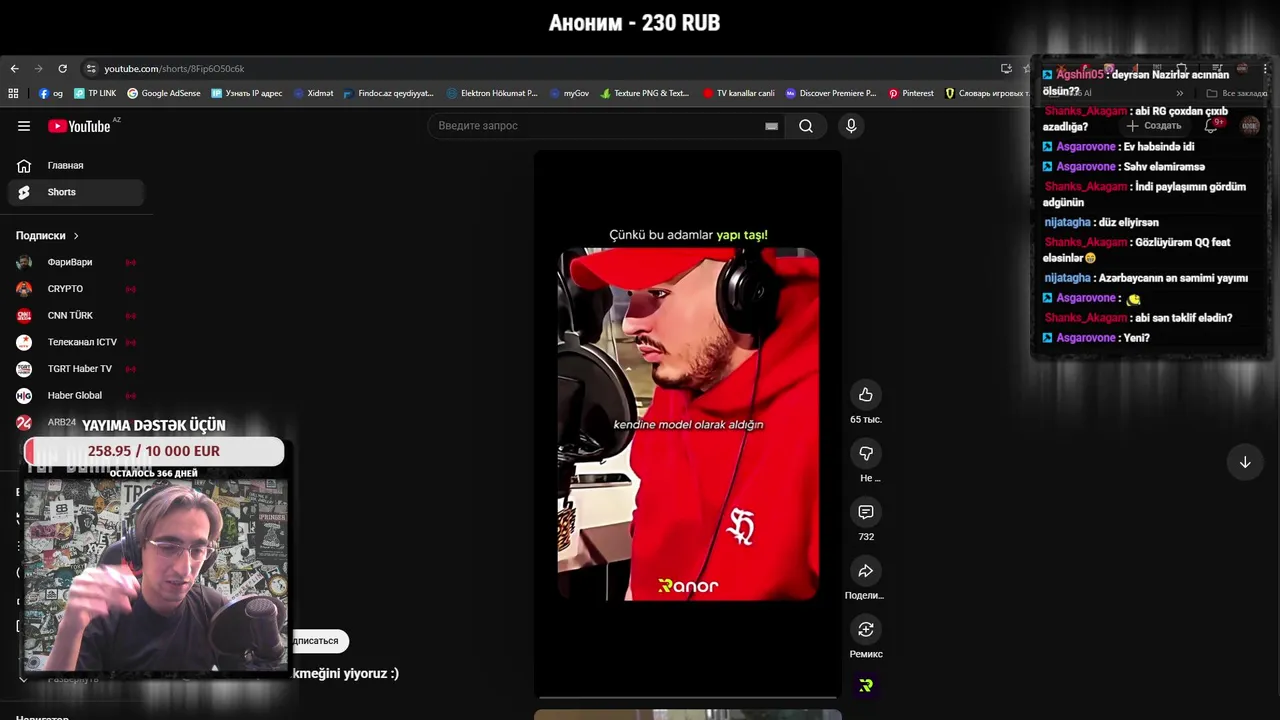Reload the page with the refresh icon
This screenshot has height=720, width=1280.
[62, 69]
